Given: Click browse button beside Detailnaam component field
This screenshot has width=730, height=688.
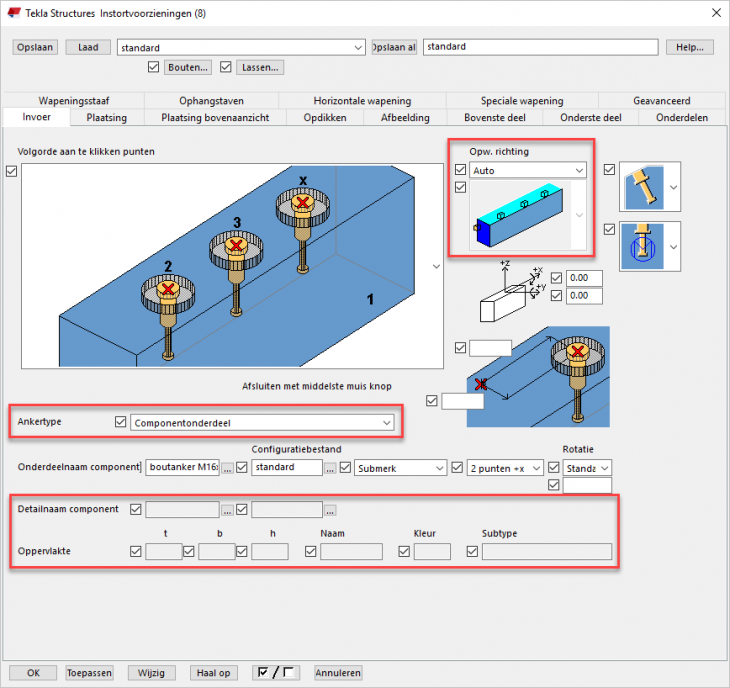Looking at the screenshot, I should click(x=228, y=510).
